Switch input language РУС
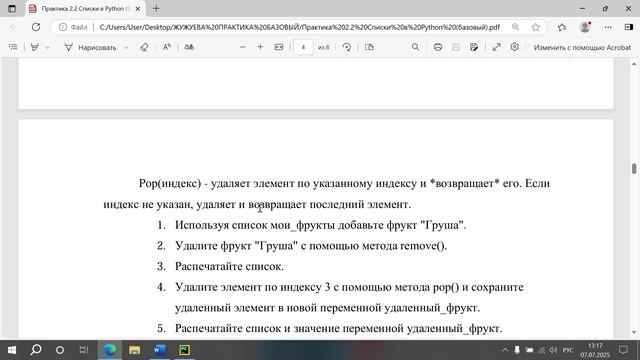640x360 pixels. (568, 350)
